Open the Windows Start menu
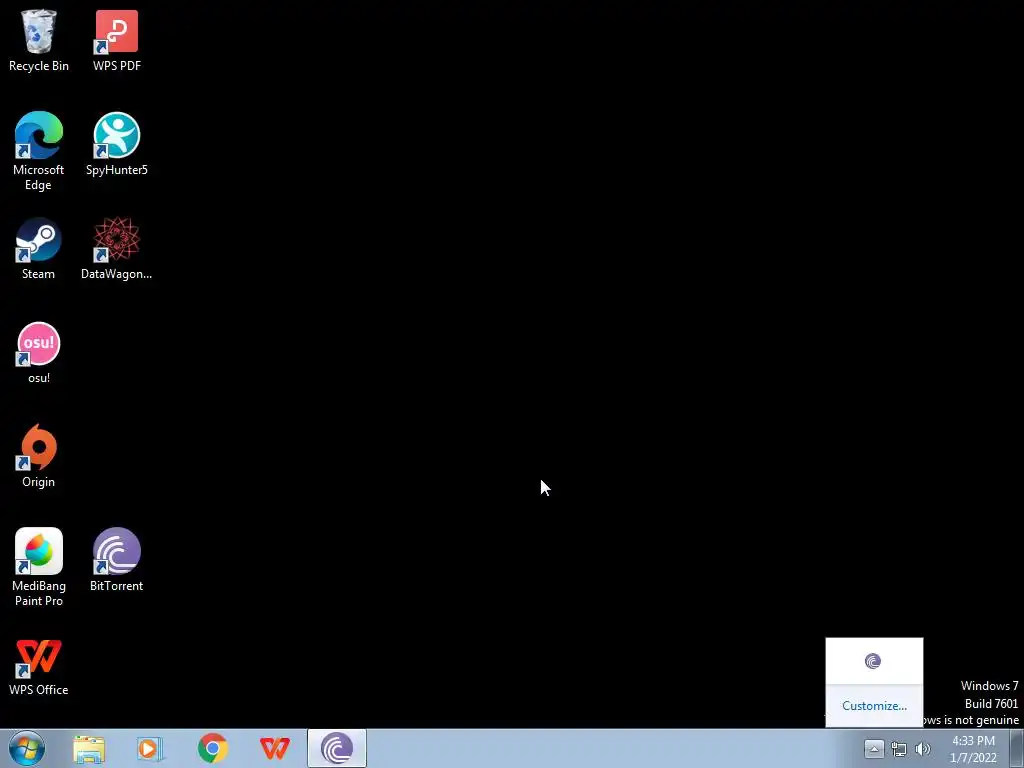1024x768 pixels. pos(27,748)
